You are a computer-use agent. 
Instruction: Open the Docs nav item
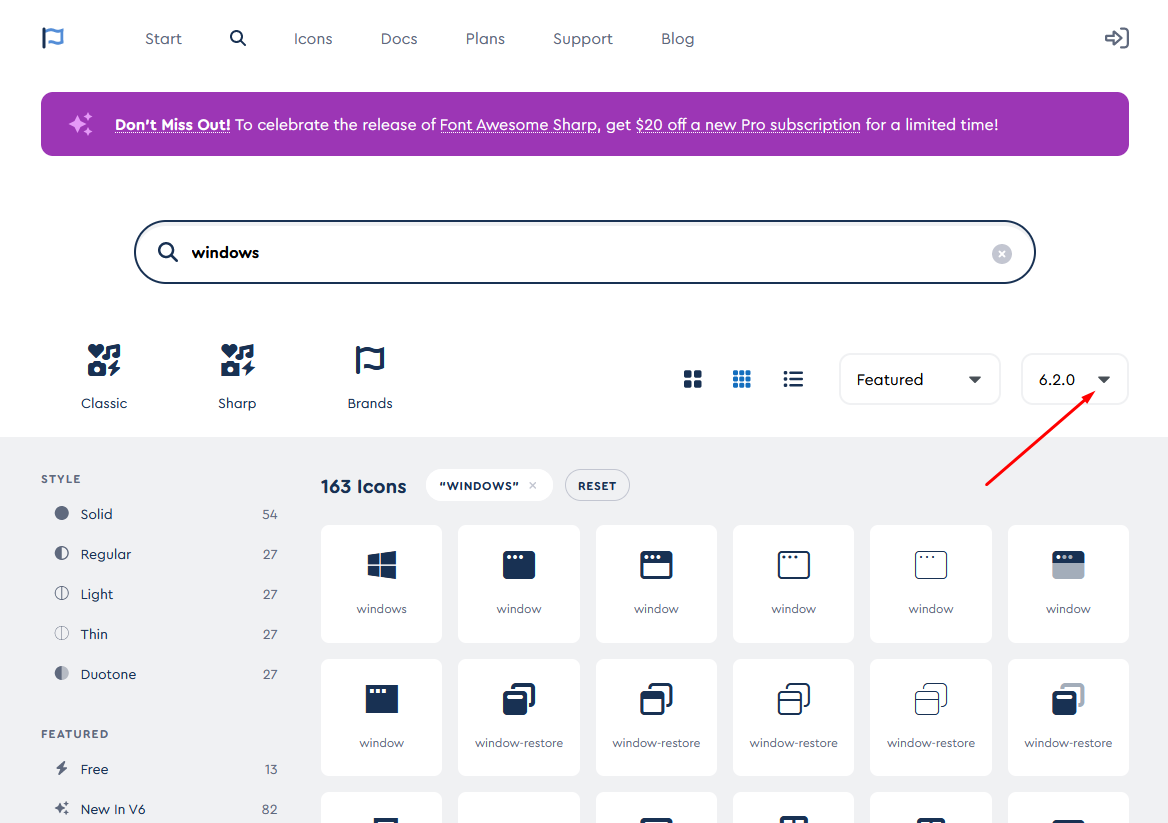[399, 39]
